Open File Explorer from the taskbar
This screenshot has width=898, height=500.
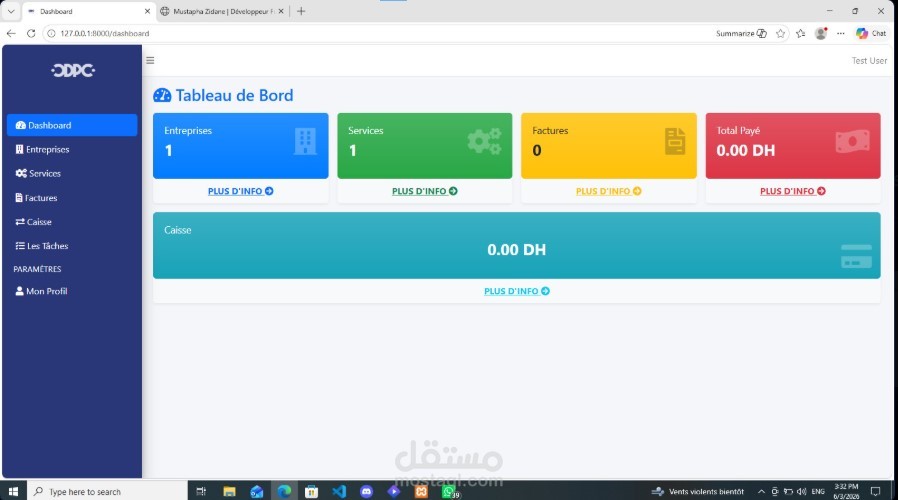[x=229, y=491]
